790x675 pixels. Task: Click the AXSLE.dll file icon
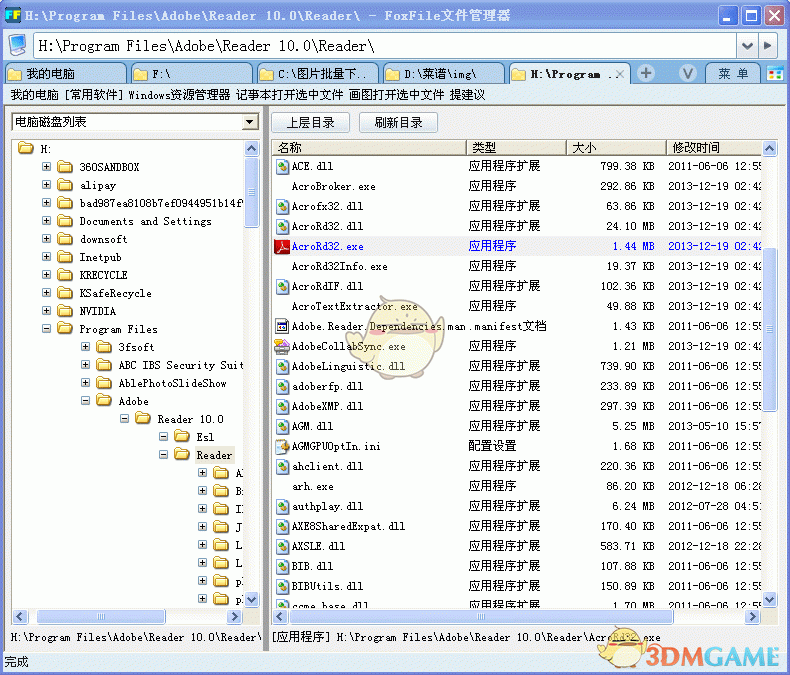(282, 547)
